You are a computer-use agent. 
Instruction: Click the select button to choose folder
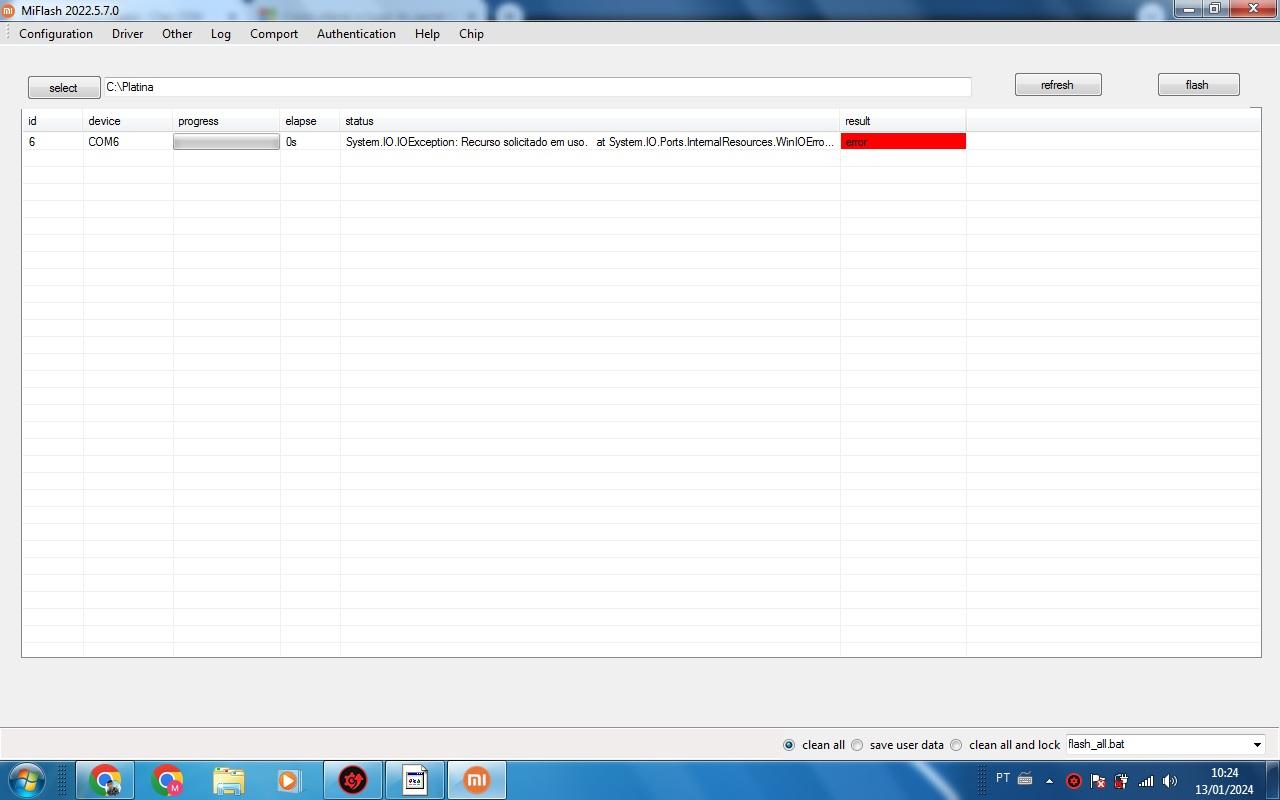click(x=64, y=88)
